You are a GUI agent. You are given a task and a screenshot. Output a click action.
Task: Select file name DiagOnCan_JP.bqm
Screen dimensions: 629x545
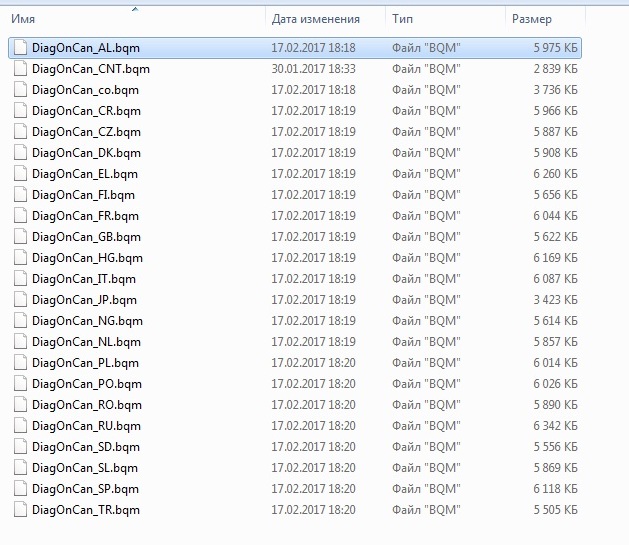pyautogui.click(x=84, y=300)
